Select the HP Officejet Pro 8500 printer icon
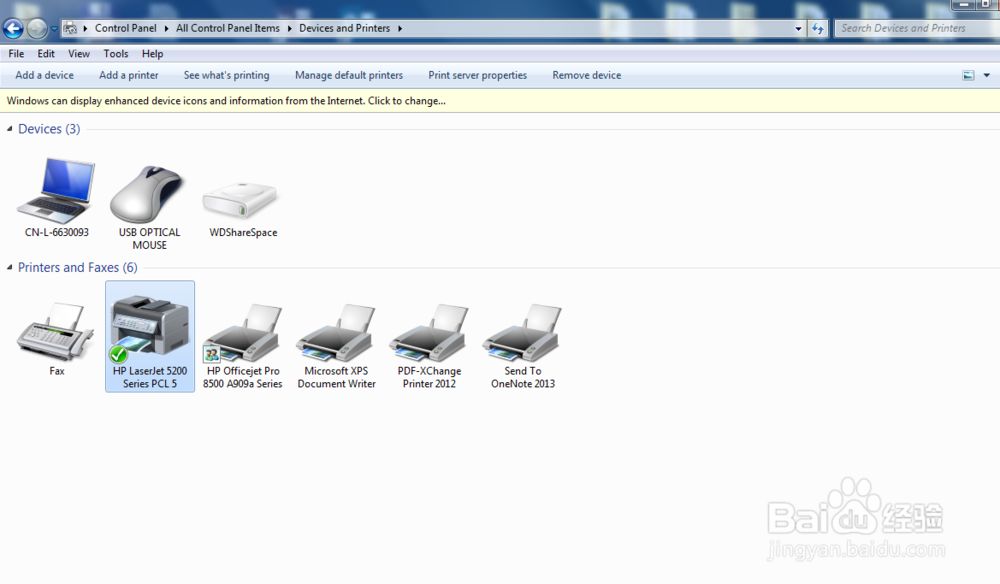Screen dimensions: 1000x584 242,333
